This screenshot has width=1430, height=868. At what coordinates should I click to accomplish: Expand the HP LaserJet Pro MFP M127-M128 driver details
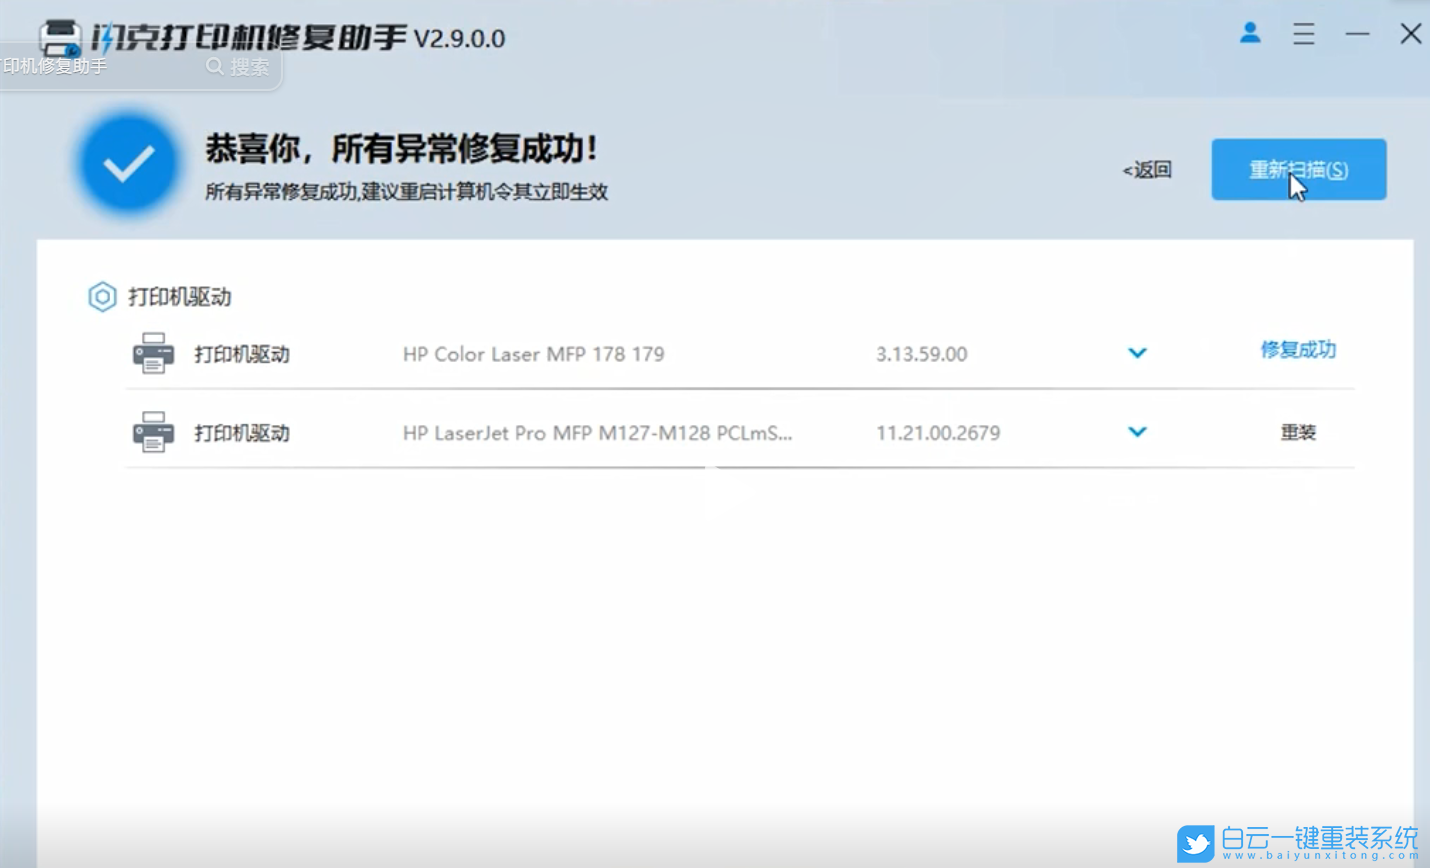click(x=1137, y=432)
